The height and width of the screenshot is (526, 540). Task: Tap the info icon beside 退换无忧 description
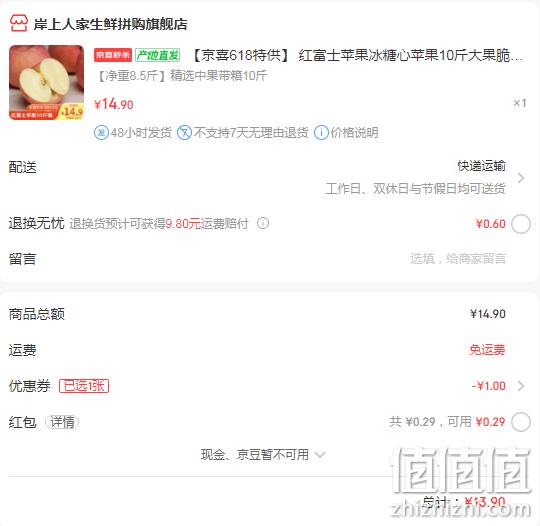click(263, 223)
